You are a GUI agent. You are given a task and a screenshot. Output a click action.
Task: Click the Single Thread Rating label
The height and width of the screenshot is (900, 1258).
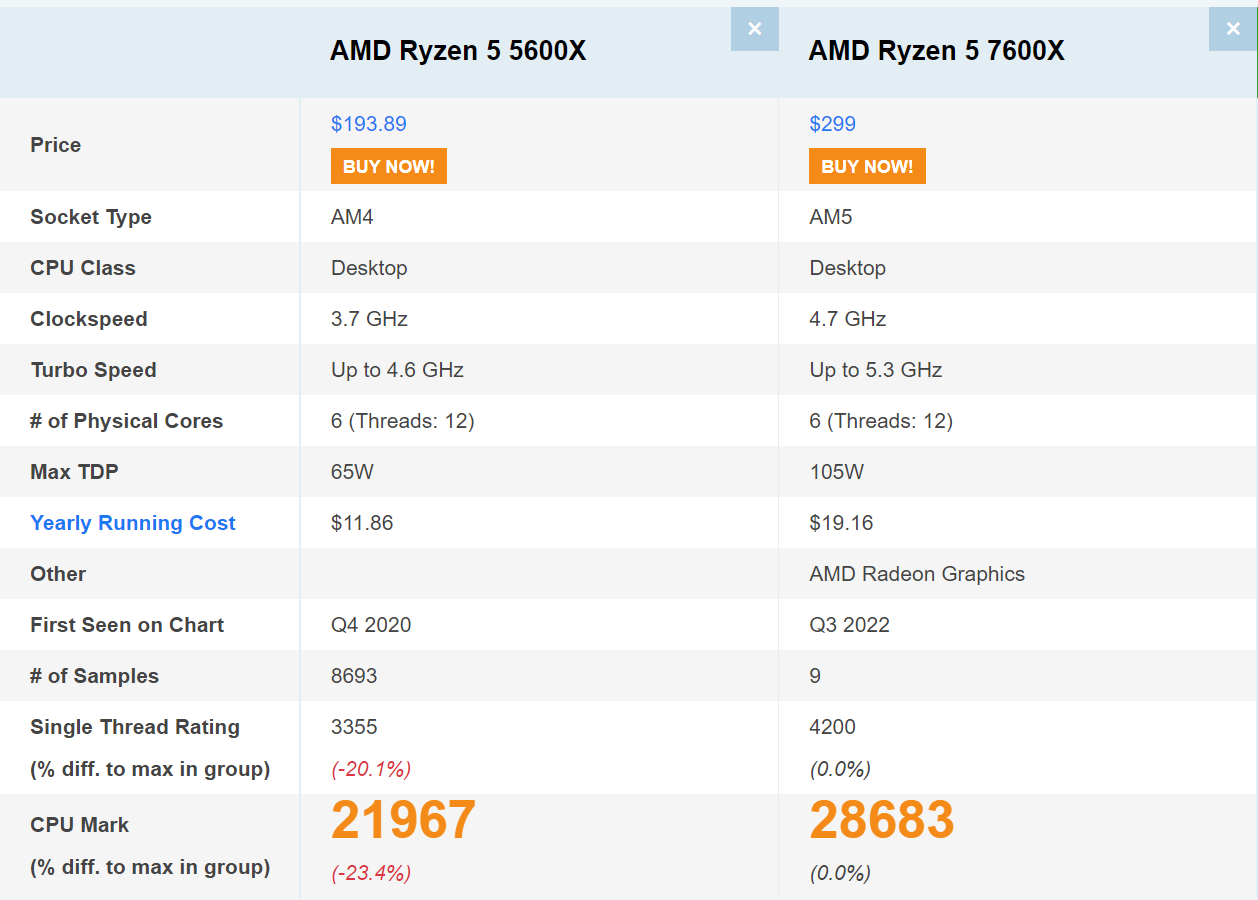(135, 727)
